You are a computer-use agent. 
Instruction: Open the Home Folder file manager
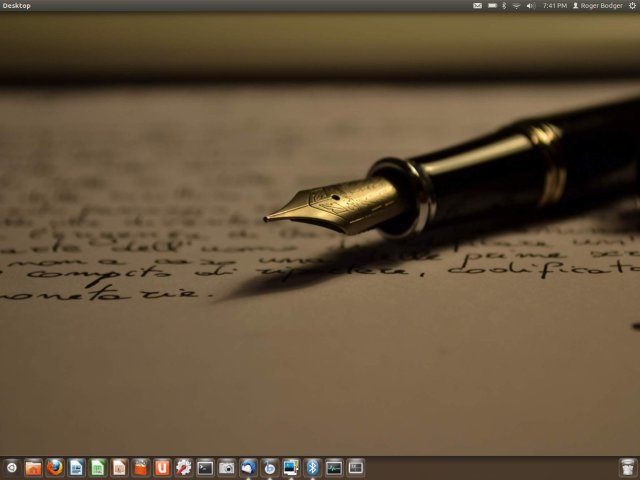click(x=33, y=468)
